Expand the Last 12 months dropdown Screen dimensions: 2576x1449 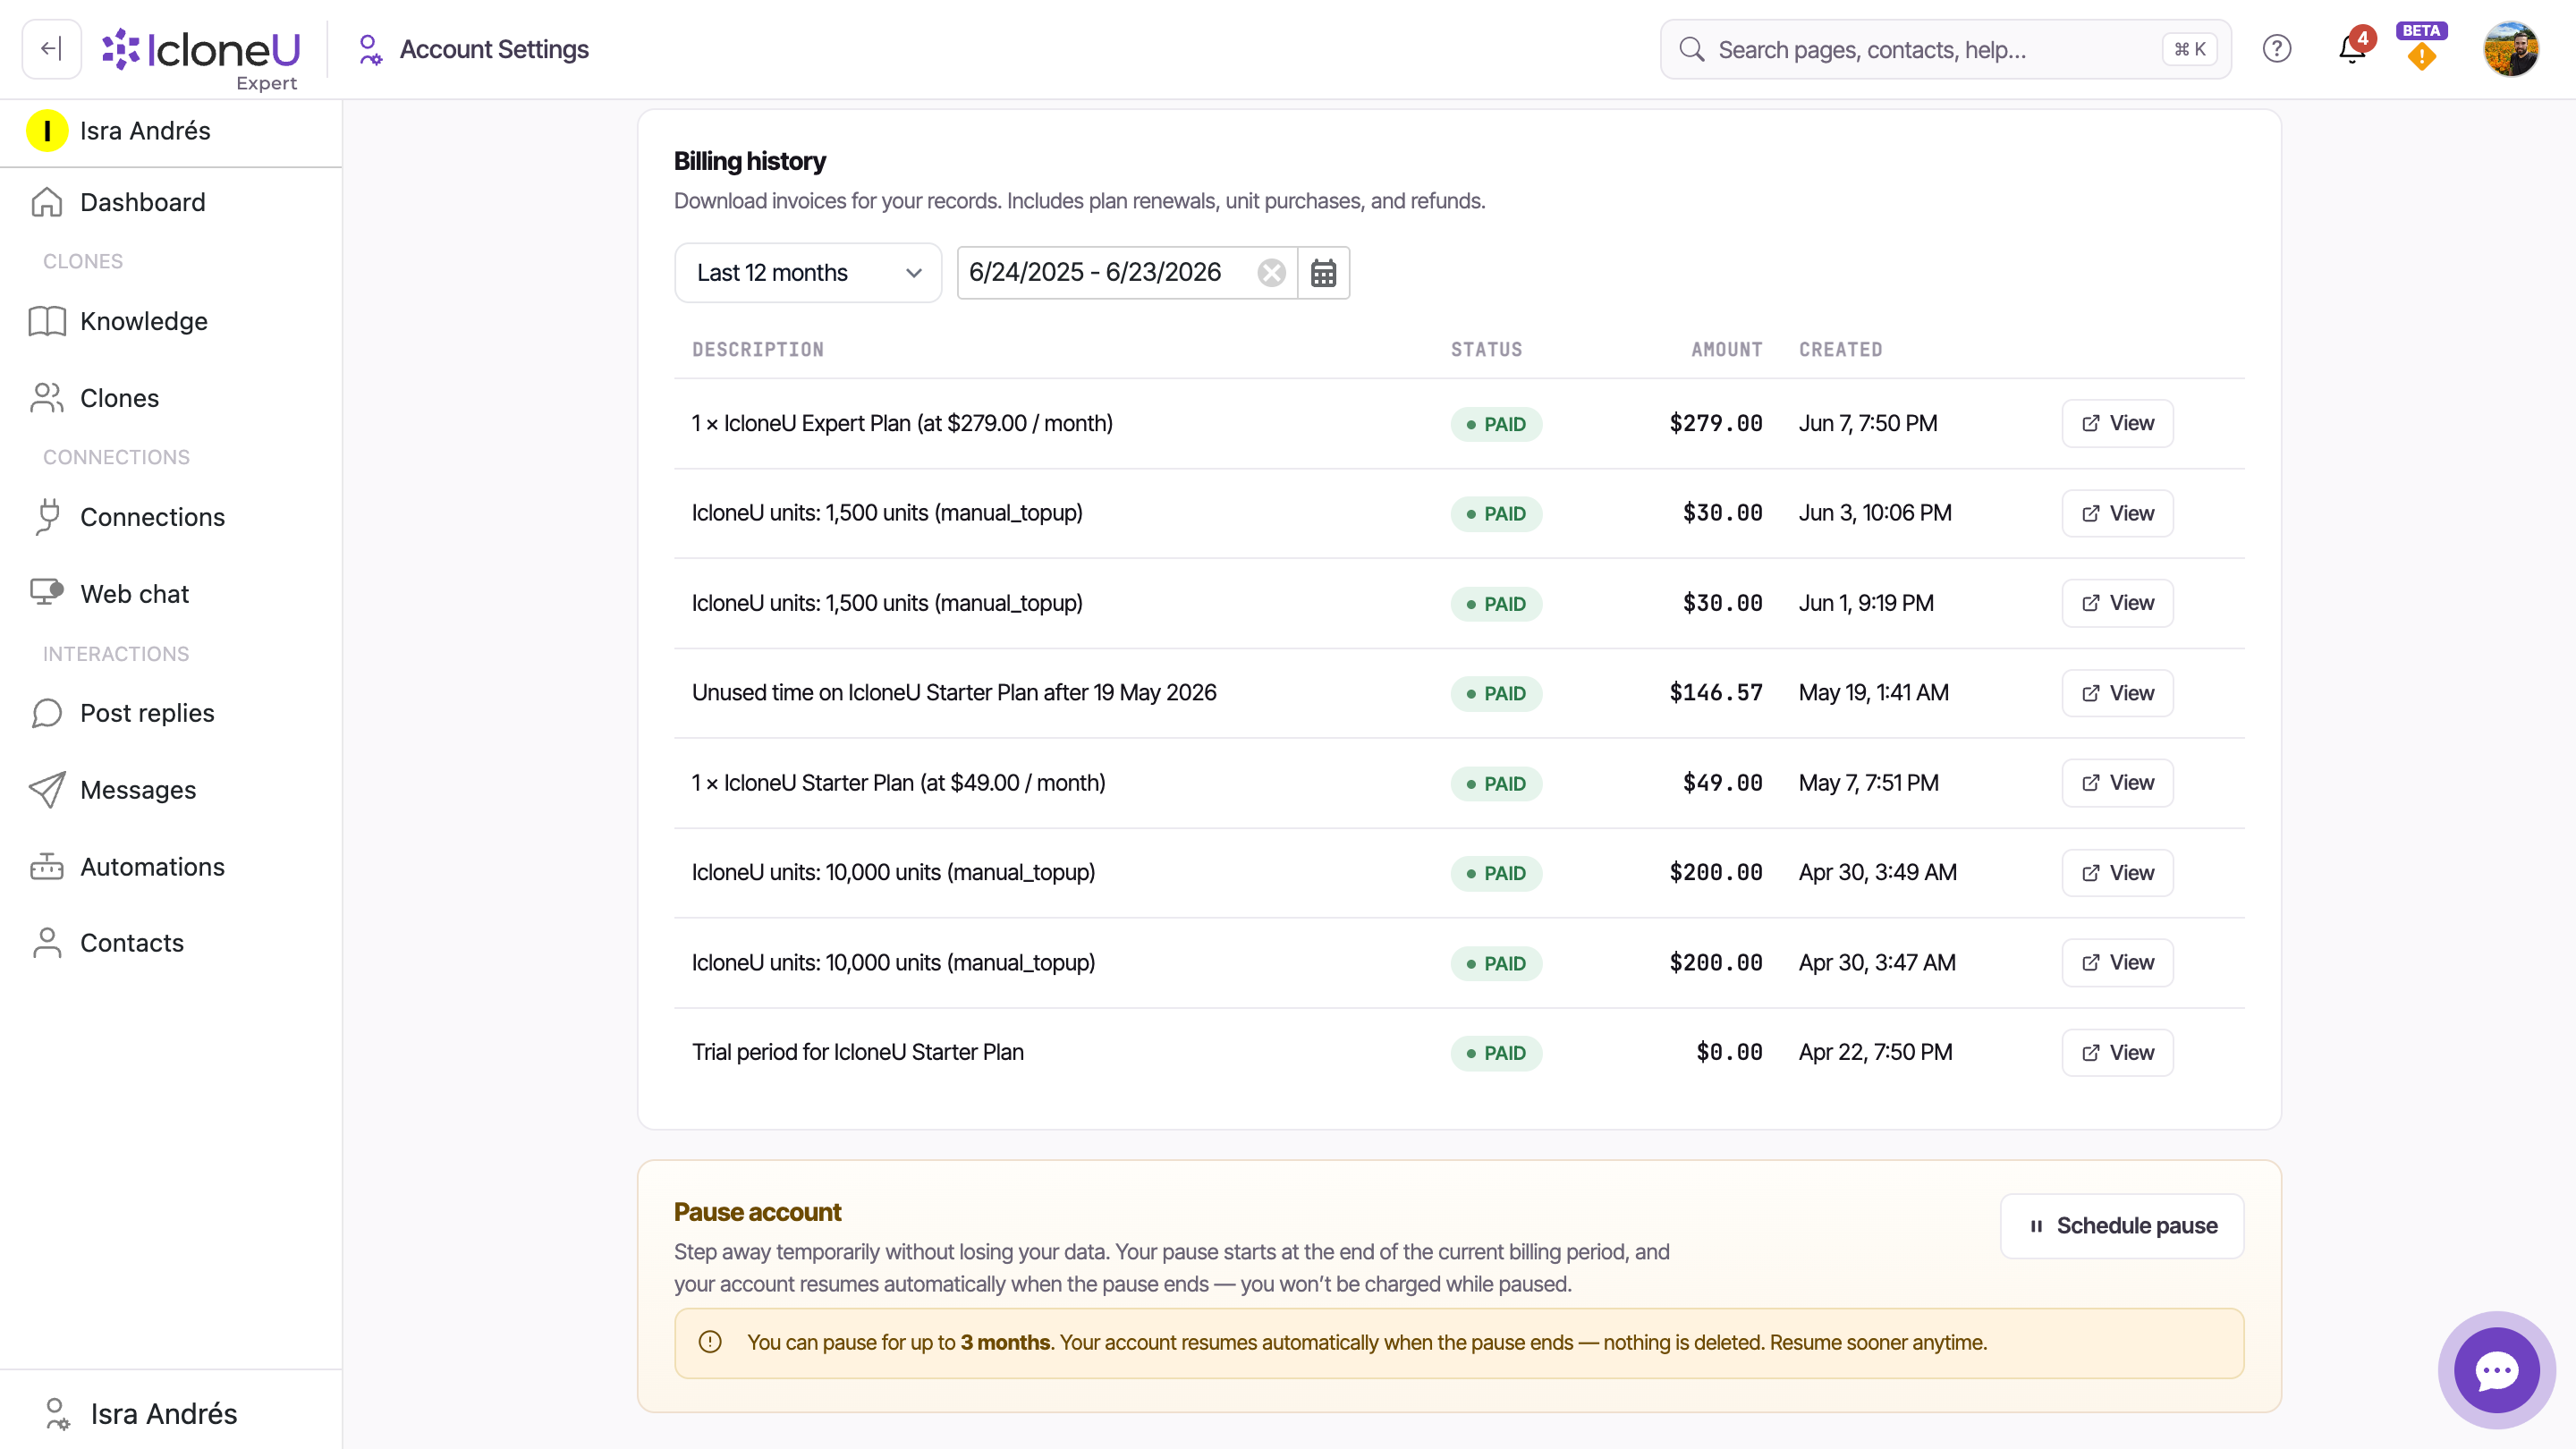click(x=808, y=273)
